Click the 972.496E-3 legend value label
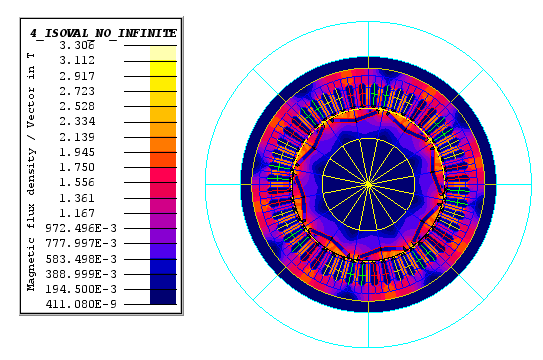The image size is (543, 360). [81, 228]
